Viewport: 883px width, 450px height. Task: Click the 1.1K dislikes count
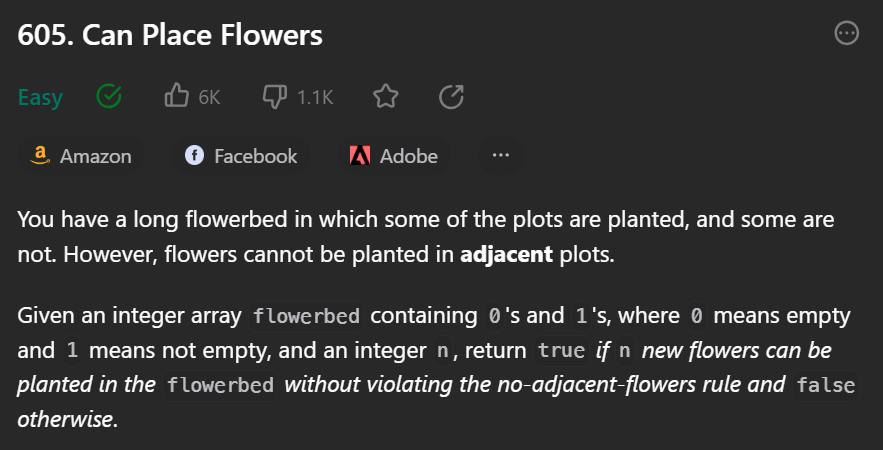tap(315, 97)
